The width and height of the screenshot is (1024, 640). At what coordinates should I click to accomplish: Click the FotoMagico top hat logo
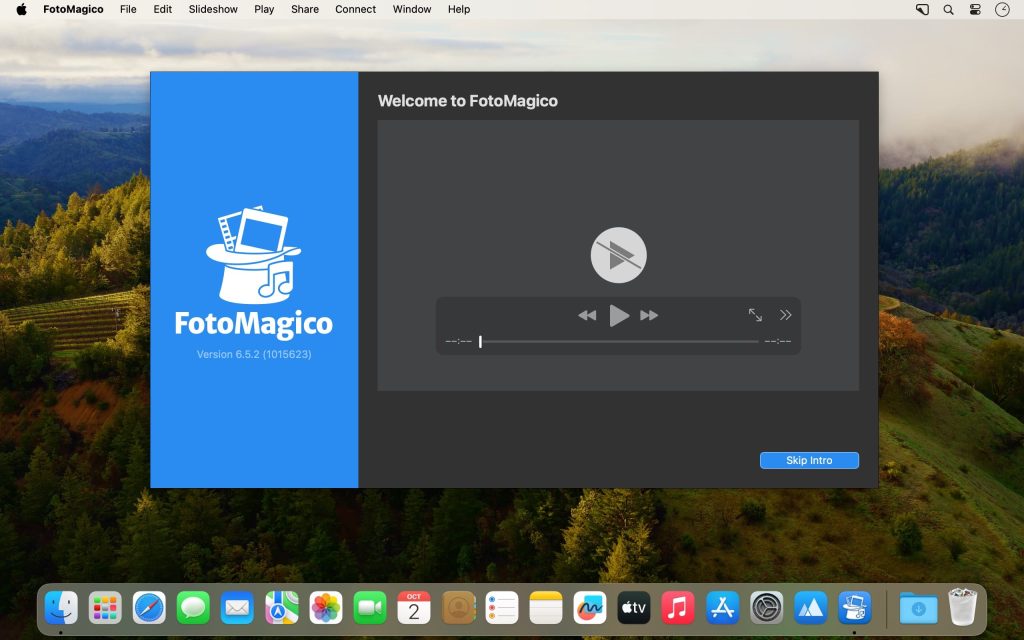point(253,255)
